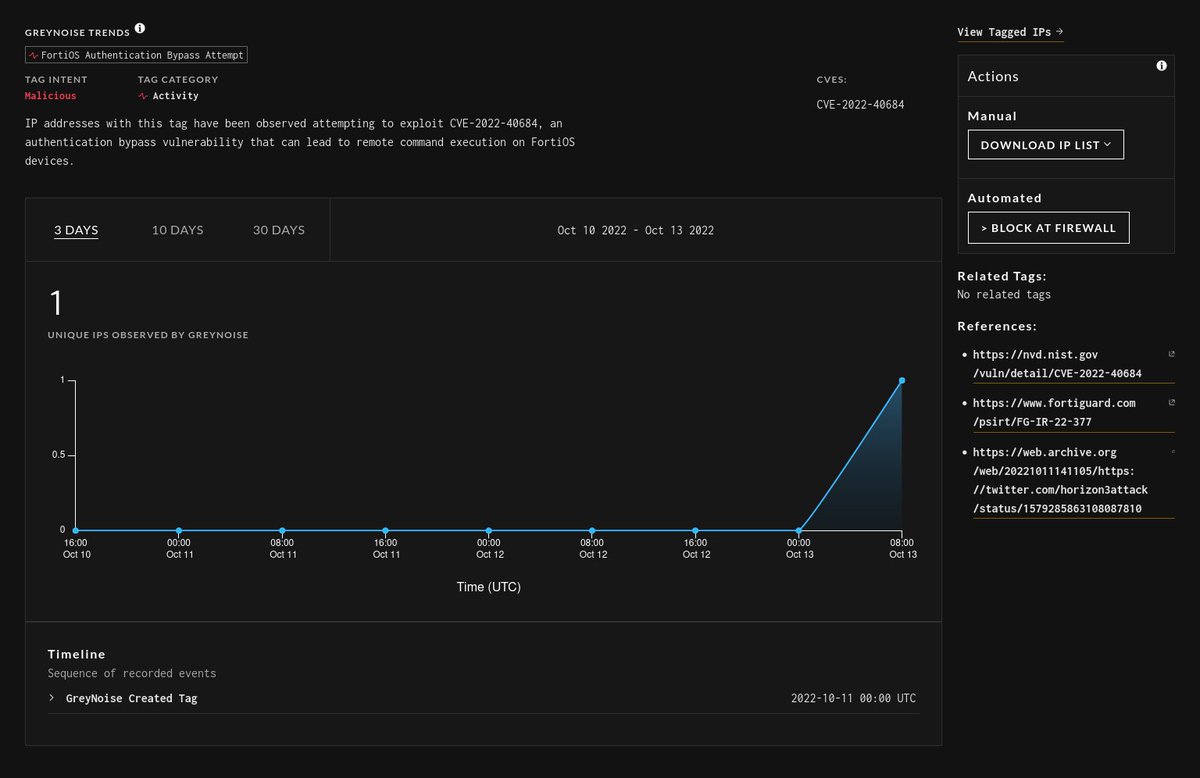Screen dimensions: 1200x778
Task: Open external link icon for fortiguard.com reference
Action: coord(1172,402)
